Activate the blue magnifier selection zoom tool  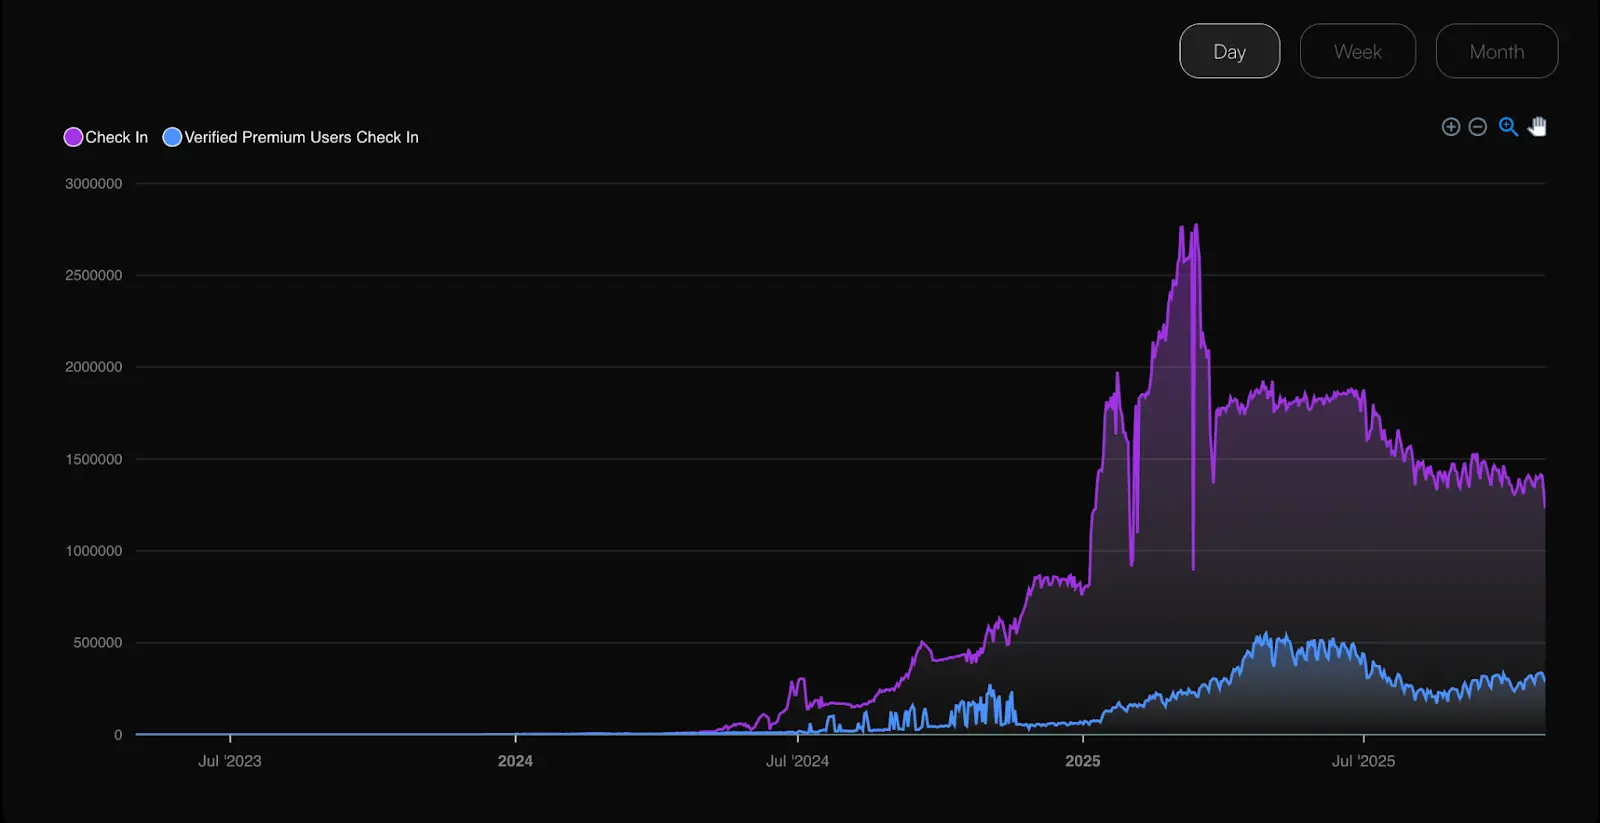pos(1508,127)
